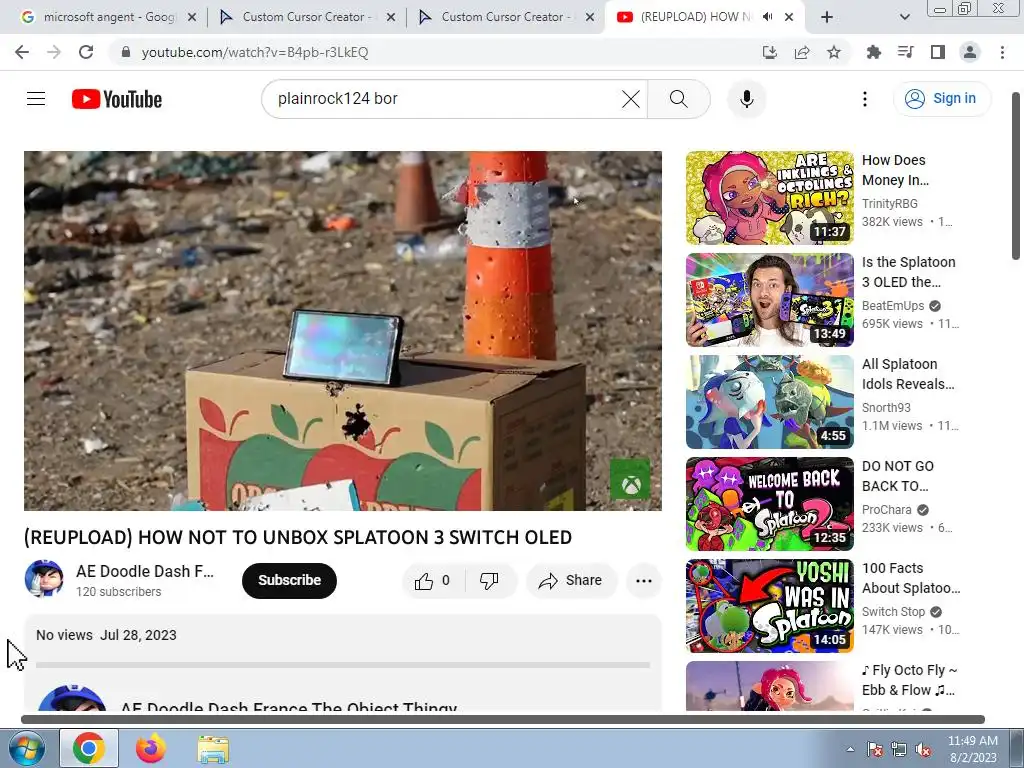1024x768 pixels.
Task: Click the install app icon in address bar
Action: click(x=770, y=52)
